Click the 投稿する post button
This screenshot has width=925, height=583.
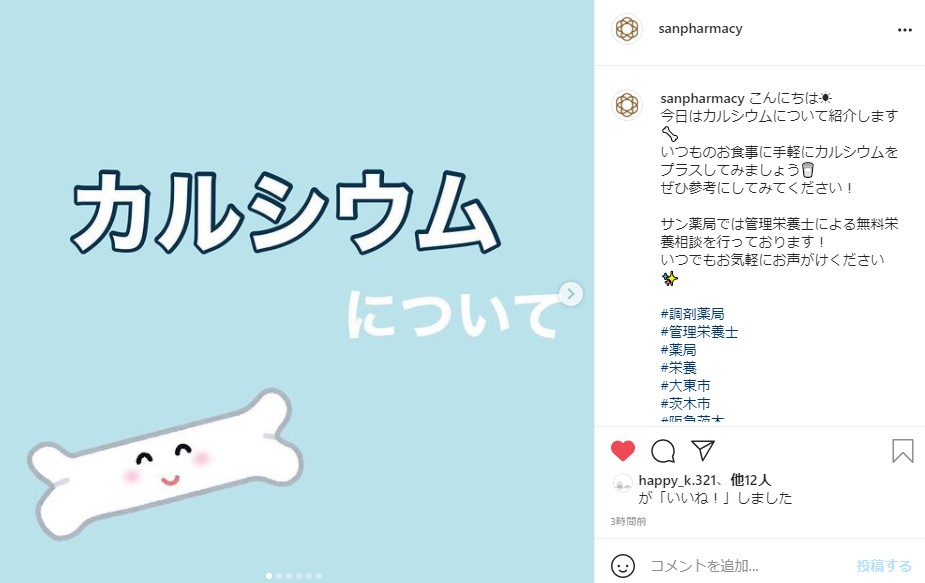point(884,566)
